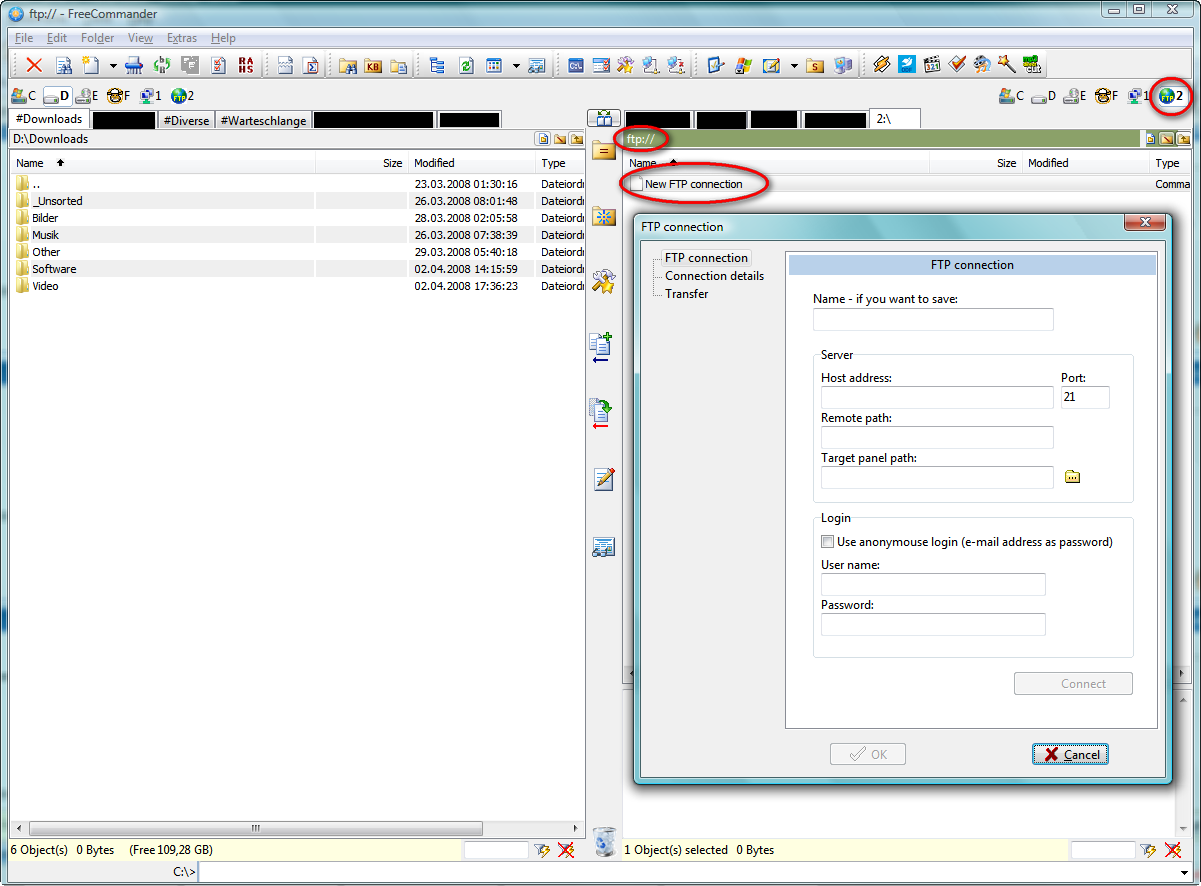Switch to the #Diverse tab

click(x=186, y=120)
